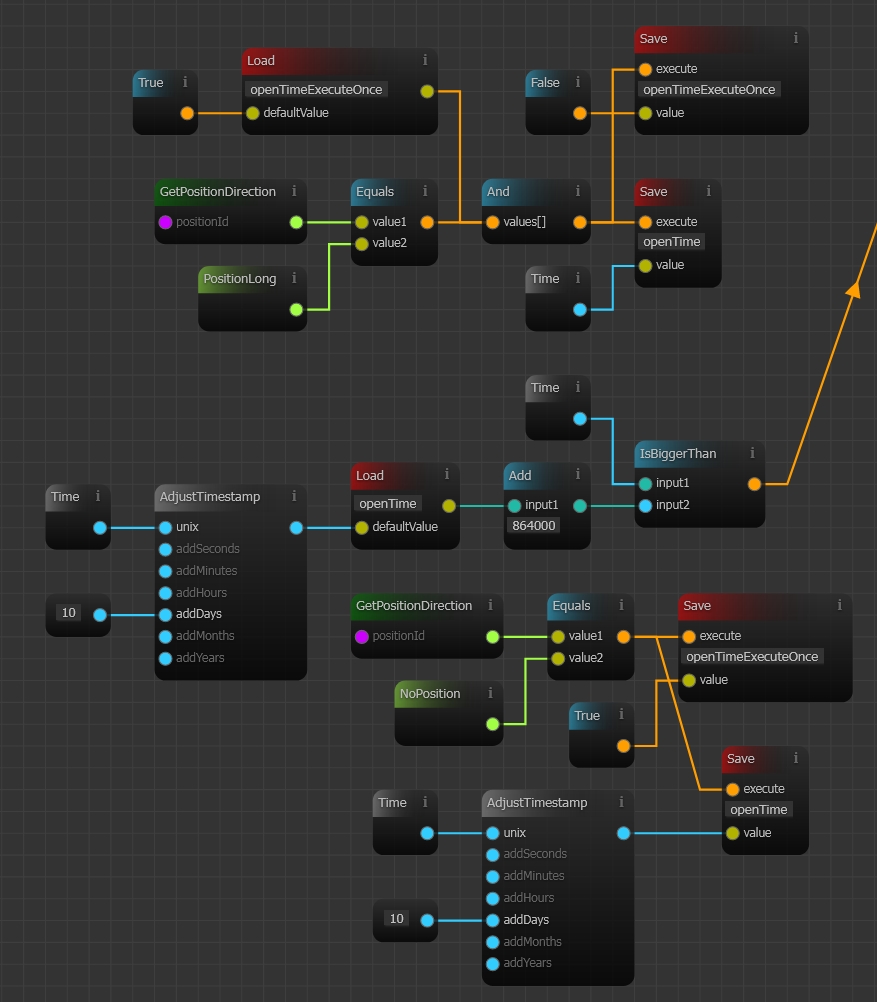The image size is (877, 1002).
Task: Select the And node by its title
Action: pos(499,191)
